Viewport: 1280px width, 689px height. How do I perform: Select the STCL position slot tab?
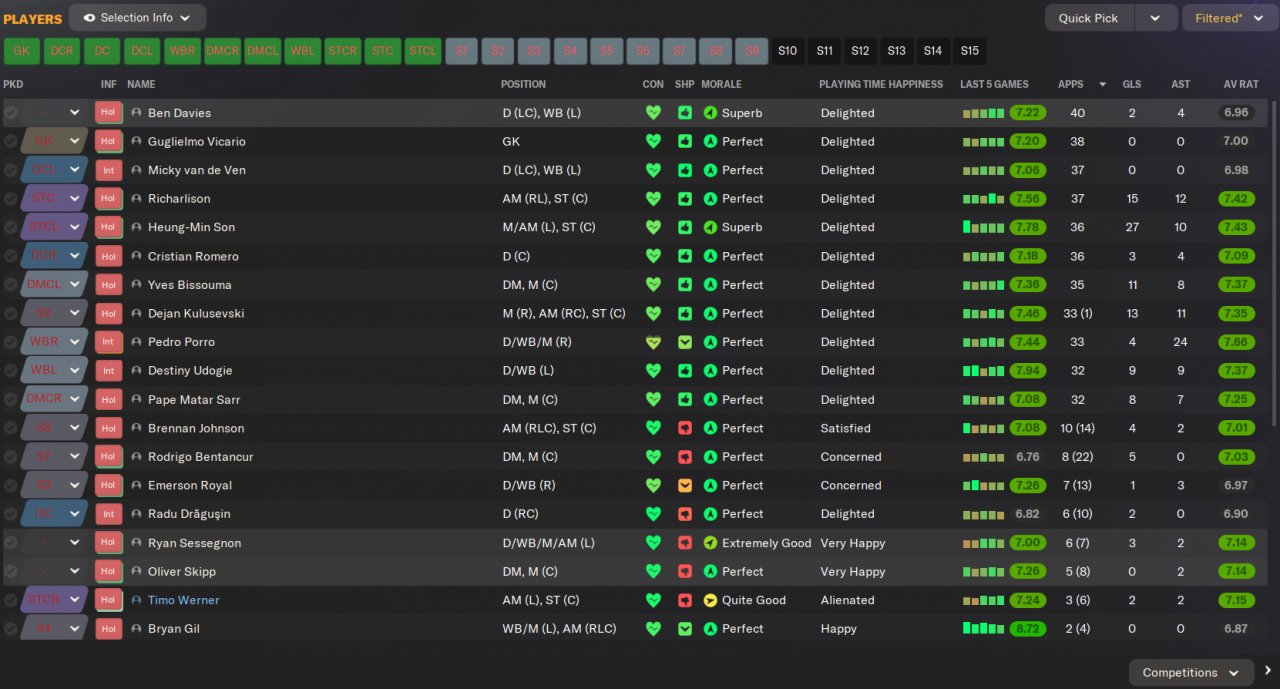[x=422, y=51]
